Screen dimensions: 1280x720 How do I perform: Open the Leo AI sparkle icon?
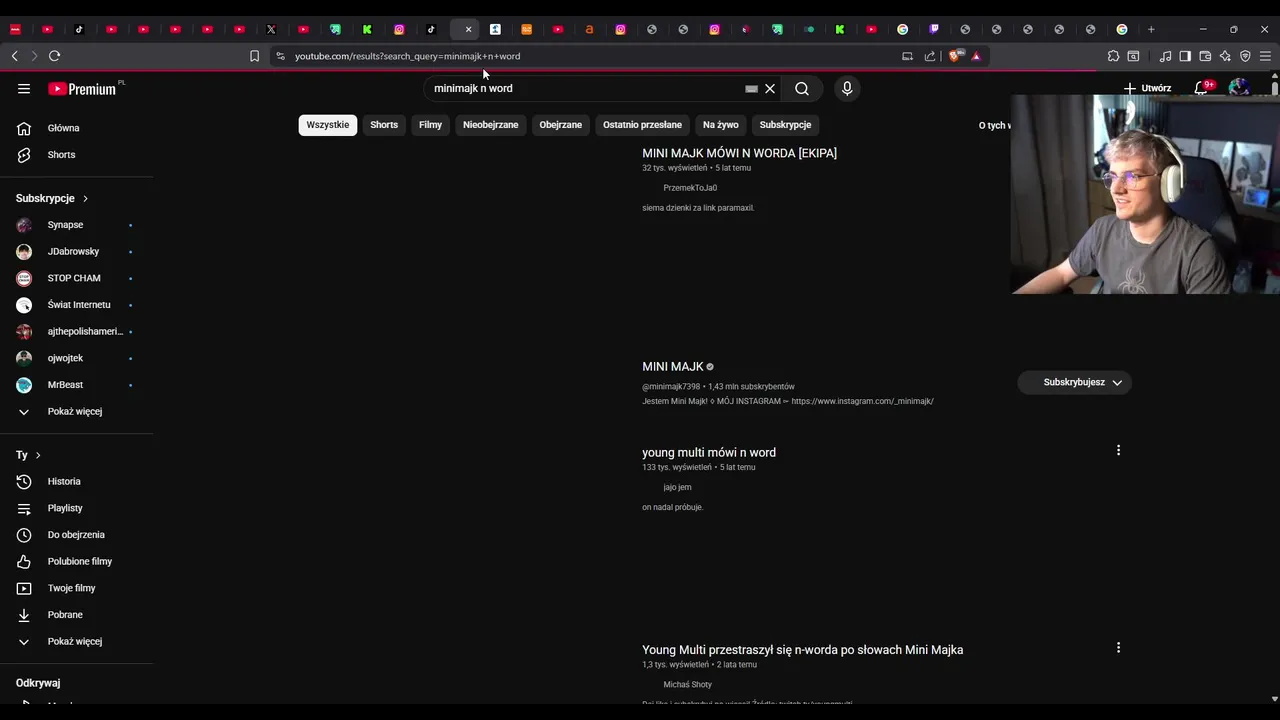pos(1225,56)
